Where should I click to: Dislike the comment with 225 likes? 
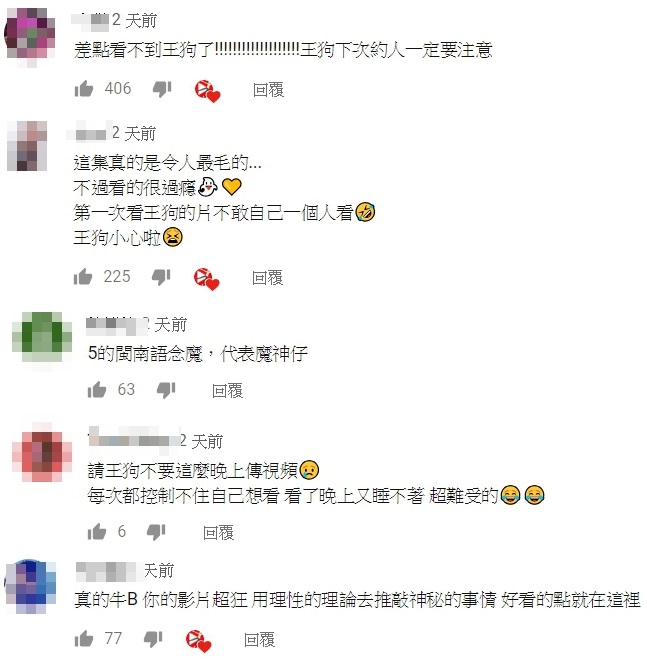coord(161,277)
